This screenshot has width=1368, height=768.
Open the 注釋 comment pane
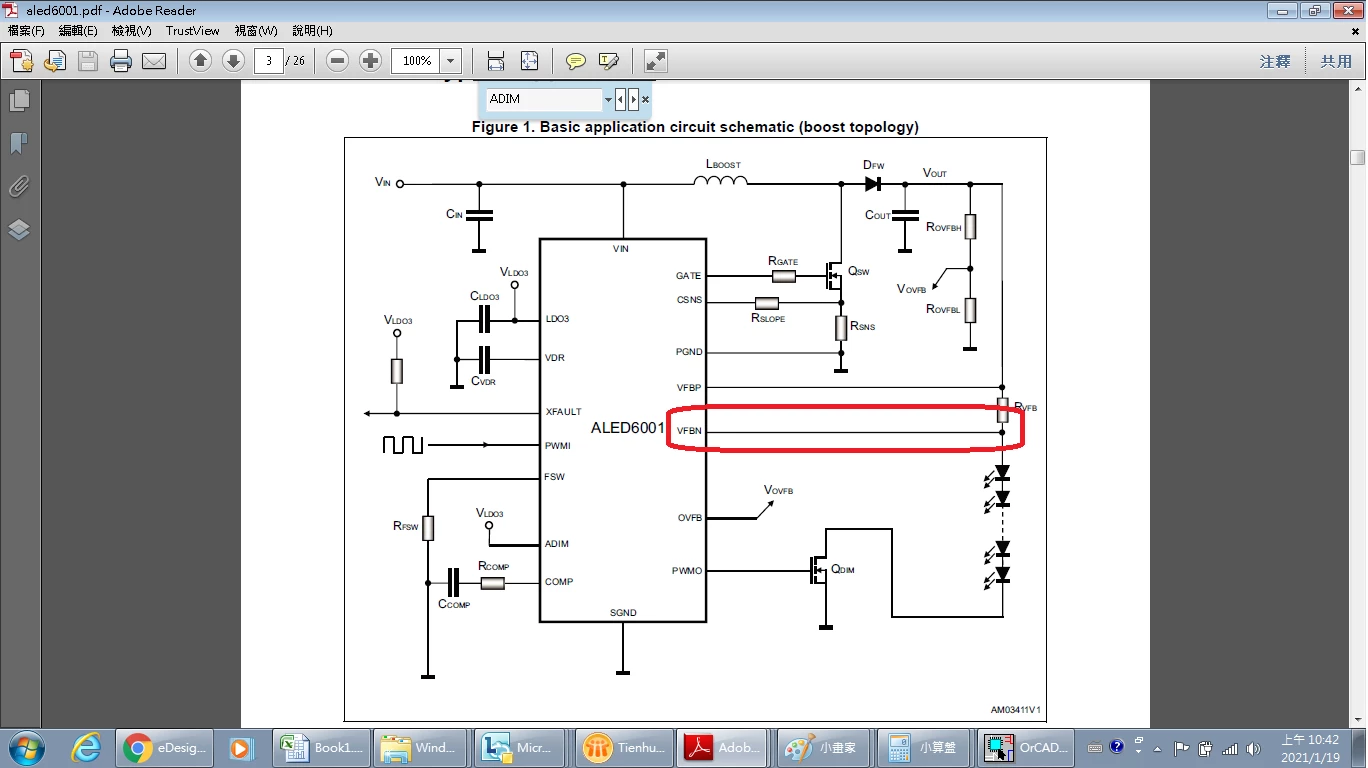(x=1275, y=61)
